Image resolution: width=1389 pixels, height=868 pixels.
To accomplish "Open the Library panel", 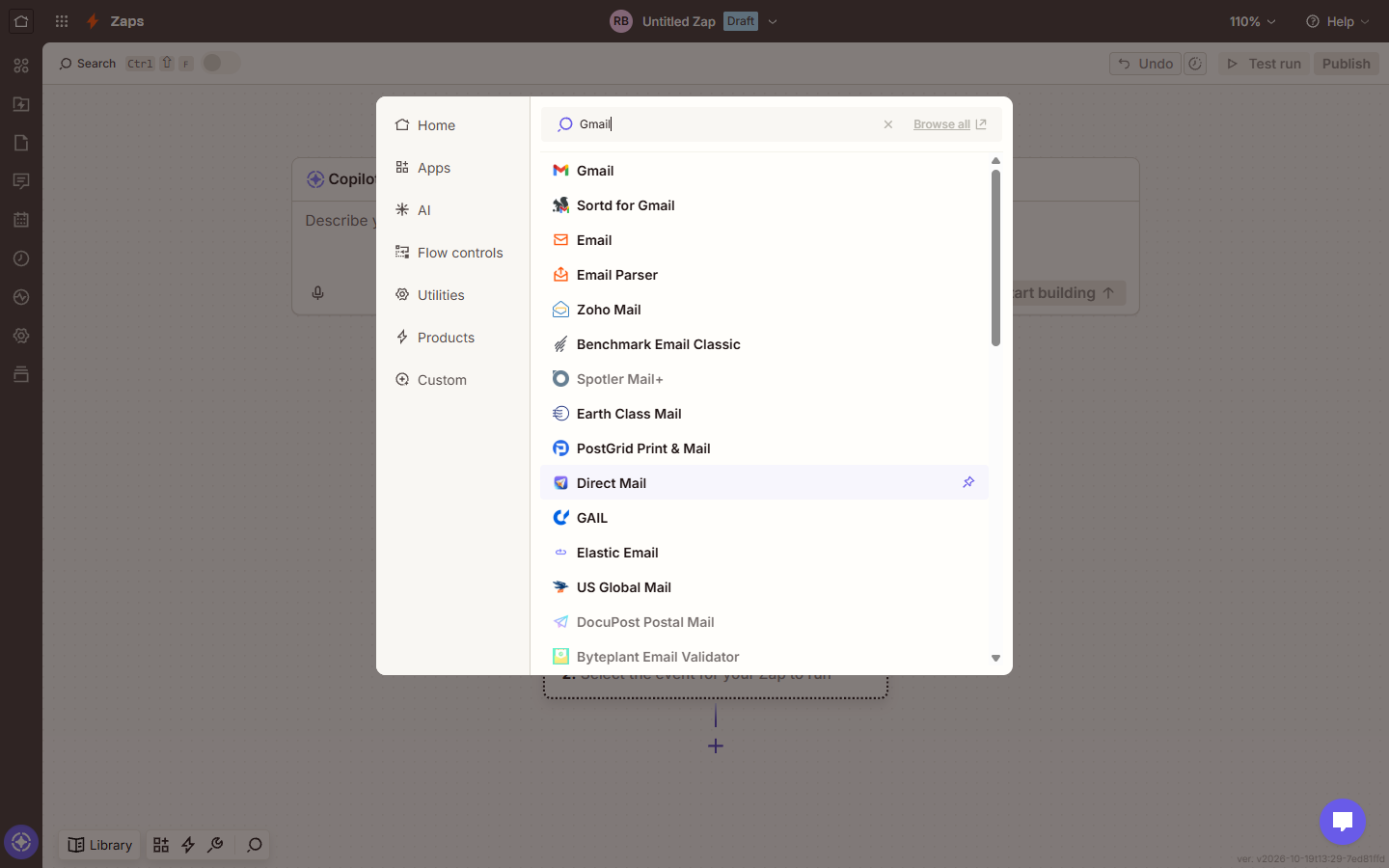I will [99, 845].
